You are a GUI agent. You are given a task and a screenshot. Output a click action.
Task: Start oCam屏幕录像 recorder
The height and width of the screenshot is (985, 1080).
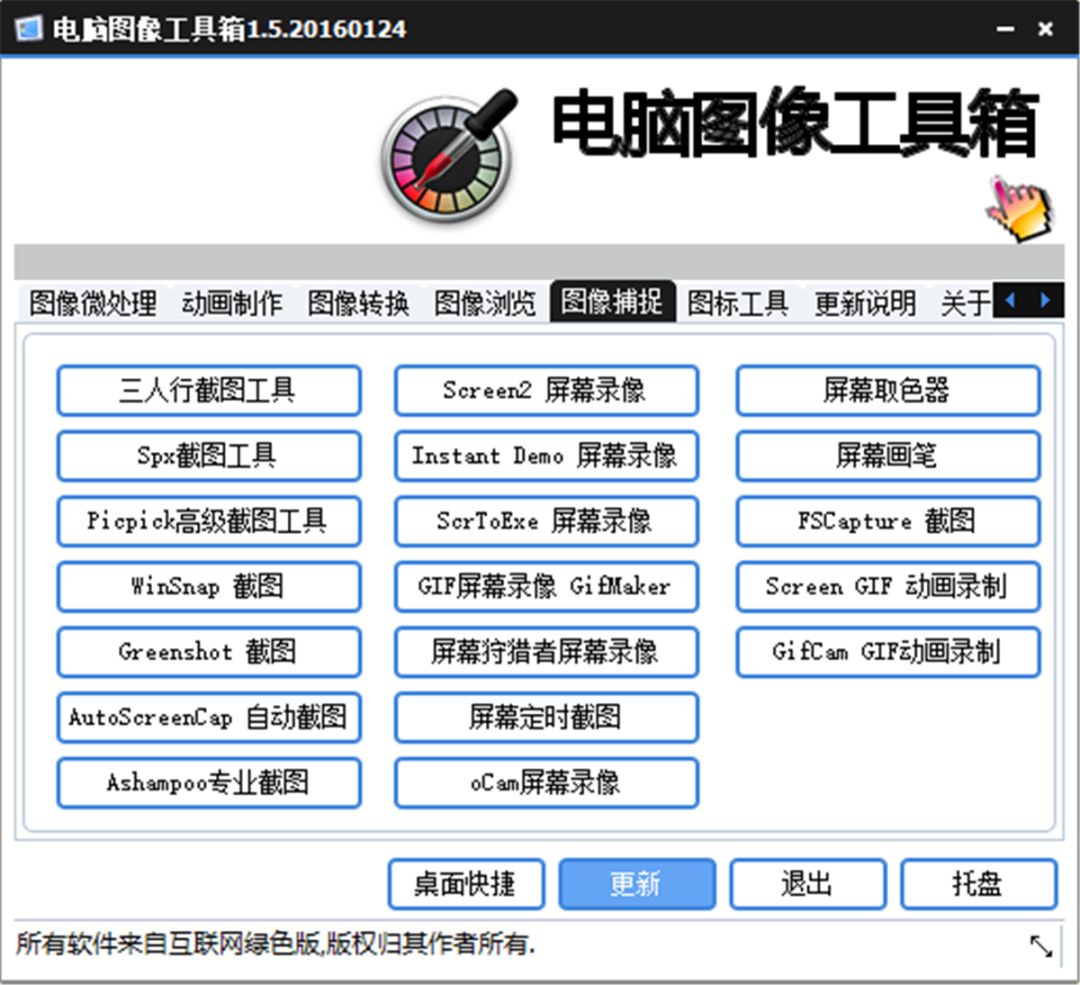coord(546,783)
